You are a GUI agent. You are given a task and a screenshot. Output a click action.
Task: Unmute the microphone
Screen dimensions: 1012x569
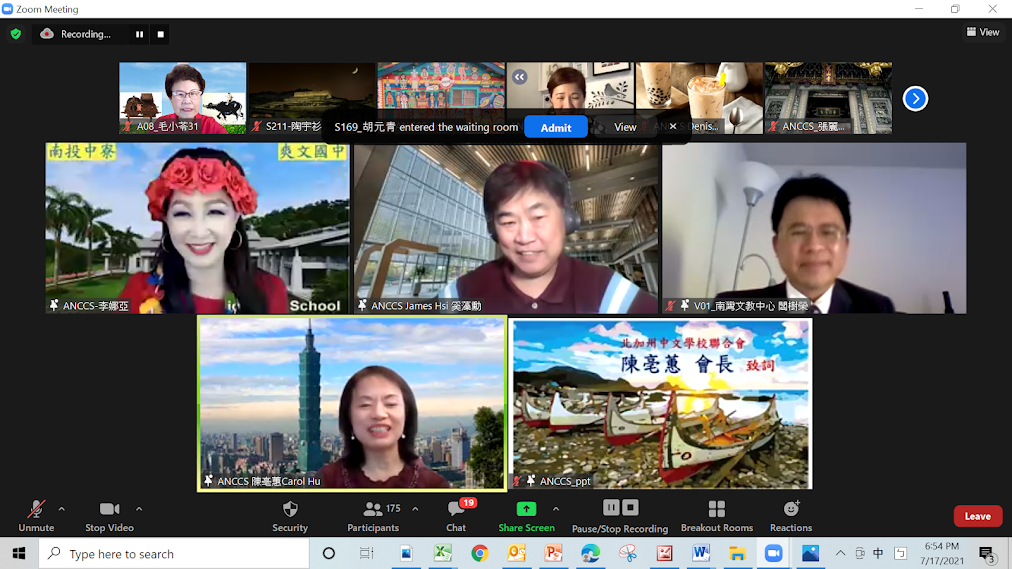36,515
